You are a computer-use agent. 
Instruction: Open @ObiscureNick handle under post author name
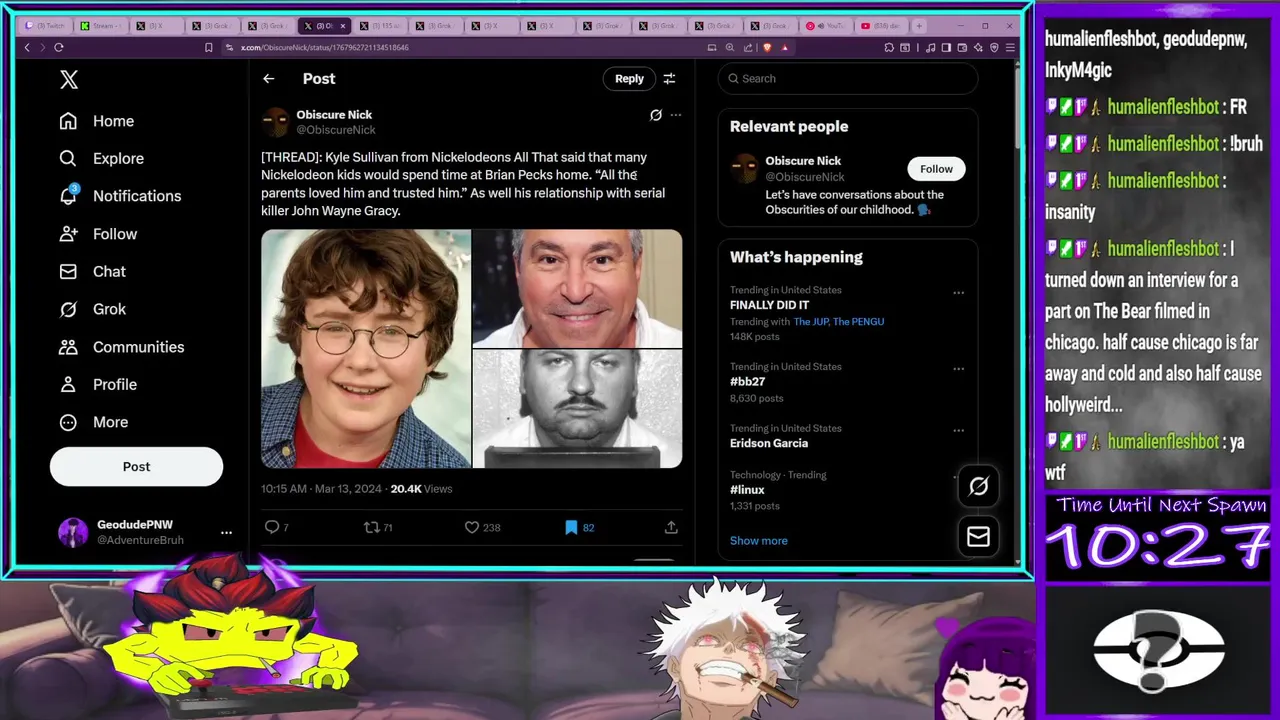click(336, 130)
